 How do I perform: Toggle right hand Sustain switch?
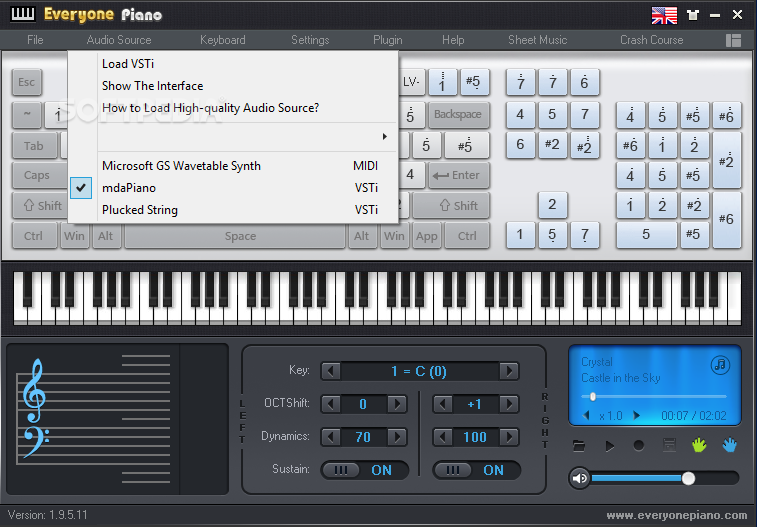(x=476, y=470)
